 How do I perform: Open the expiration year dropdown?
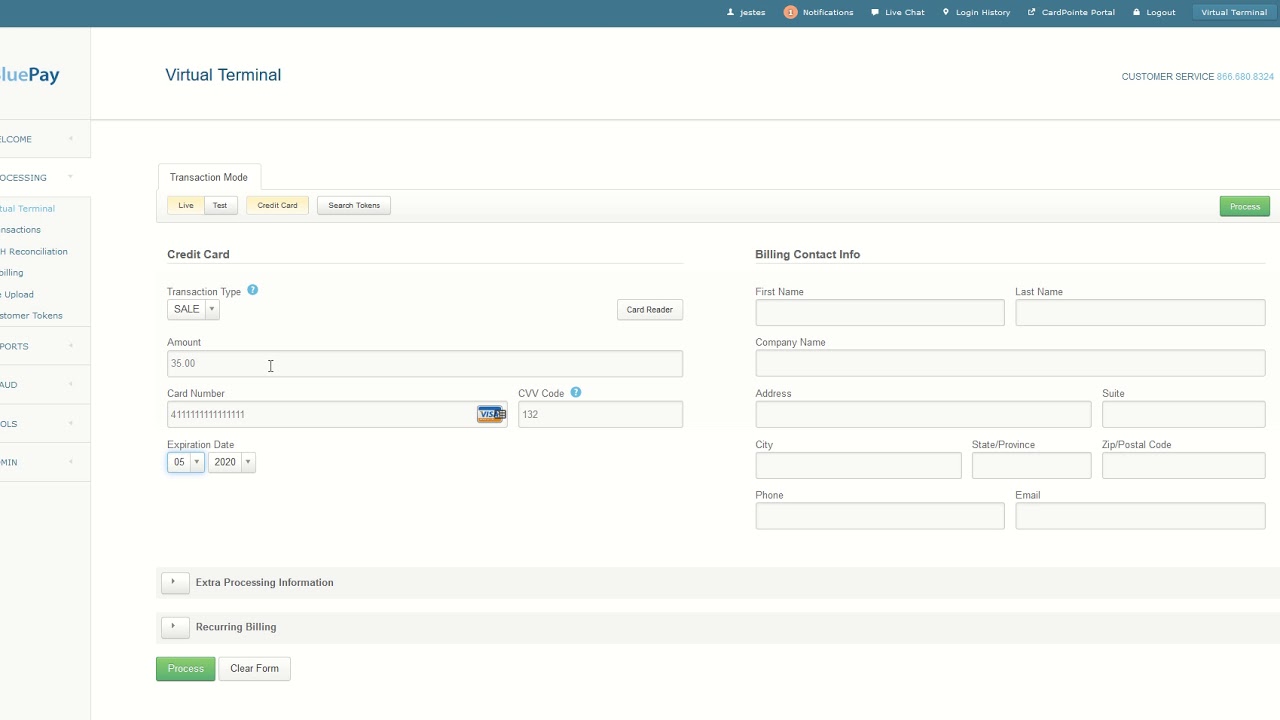point(232,462)
